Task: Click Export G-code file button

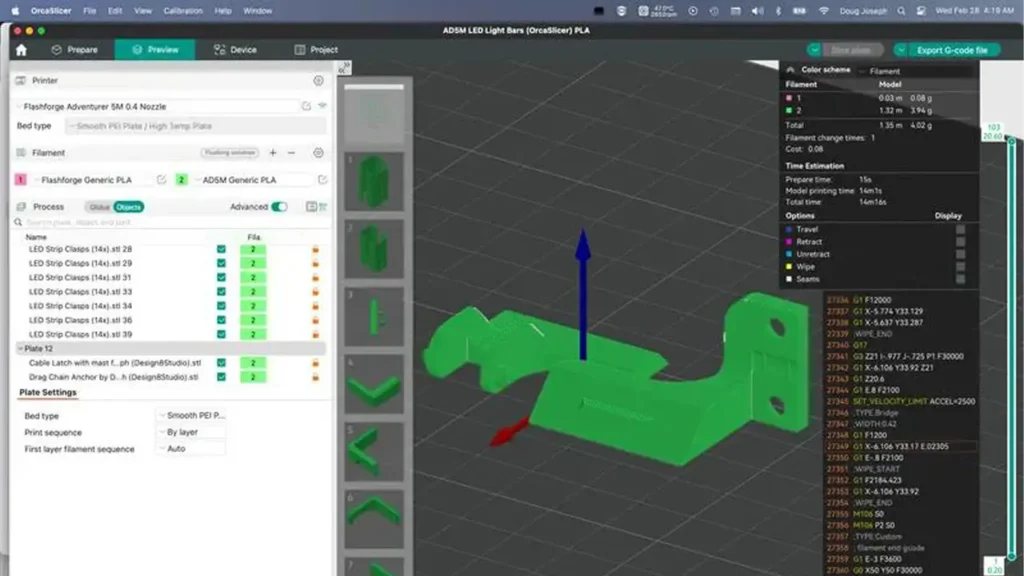Action: pyautogui.click(x=952, y=50)
